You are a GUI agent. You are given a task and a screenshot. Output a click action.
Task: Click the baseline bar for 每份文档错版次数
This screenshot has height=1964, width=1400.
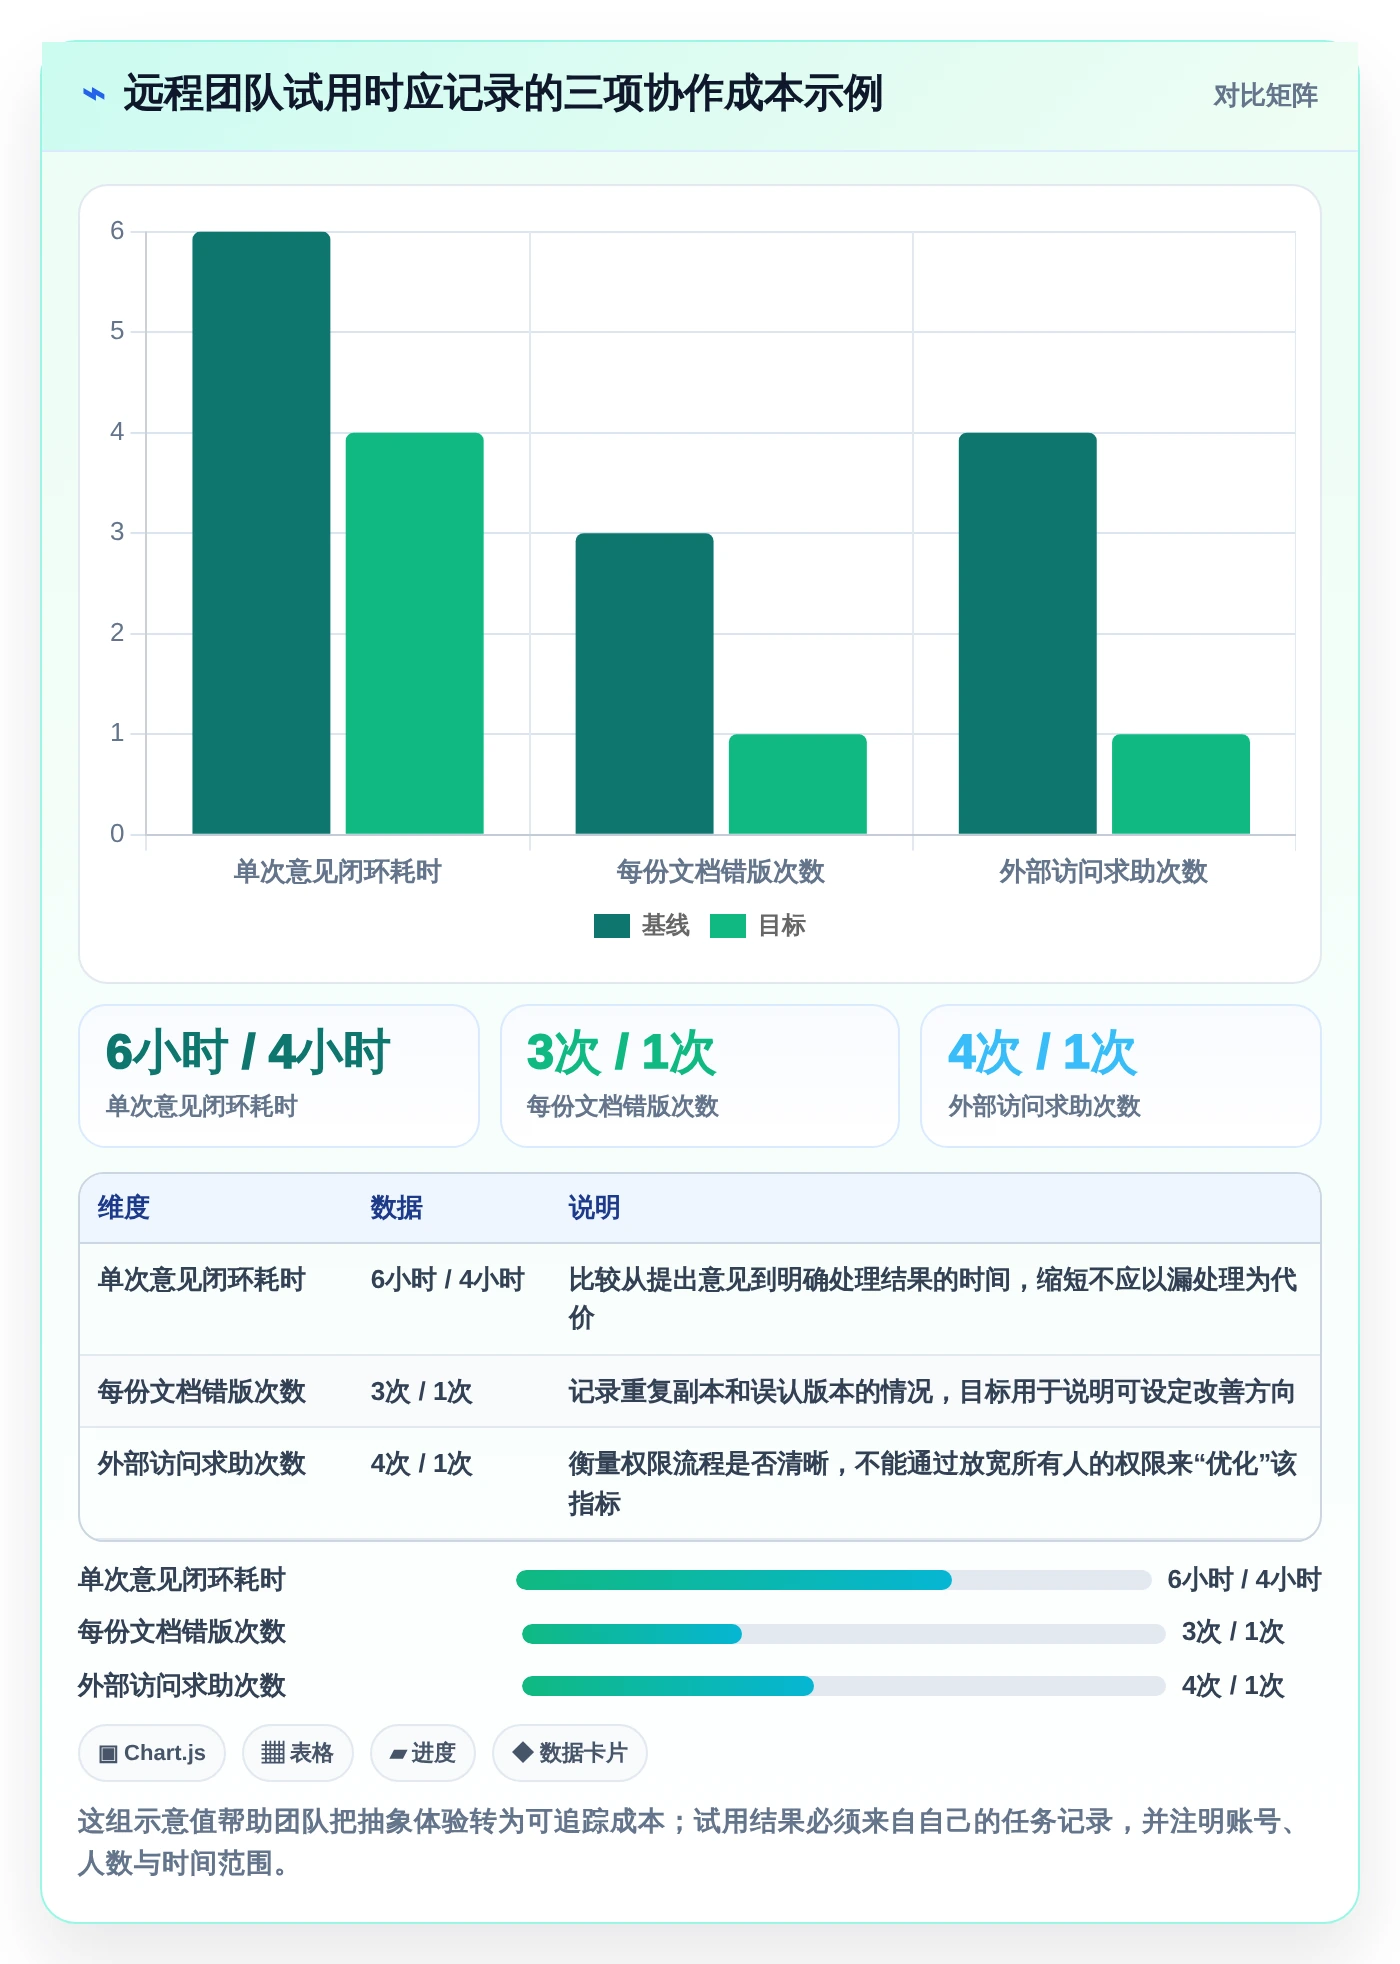tap(644, 683)
